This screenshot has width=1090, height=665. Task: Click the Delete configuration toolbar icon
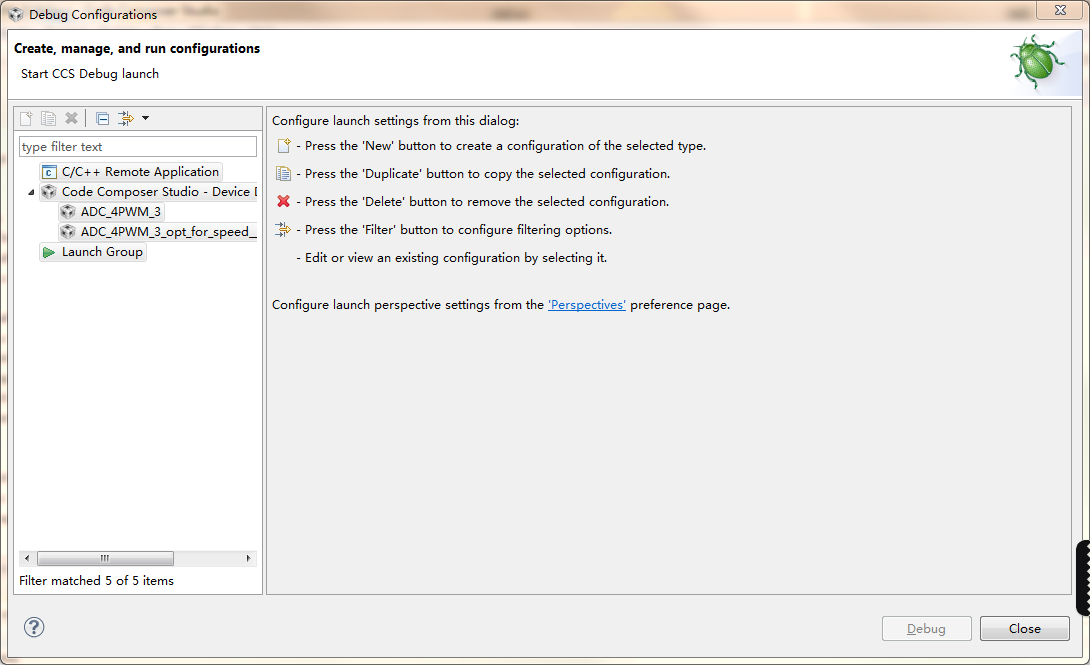coord(71,118)
